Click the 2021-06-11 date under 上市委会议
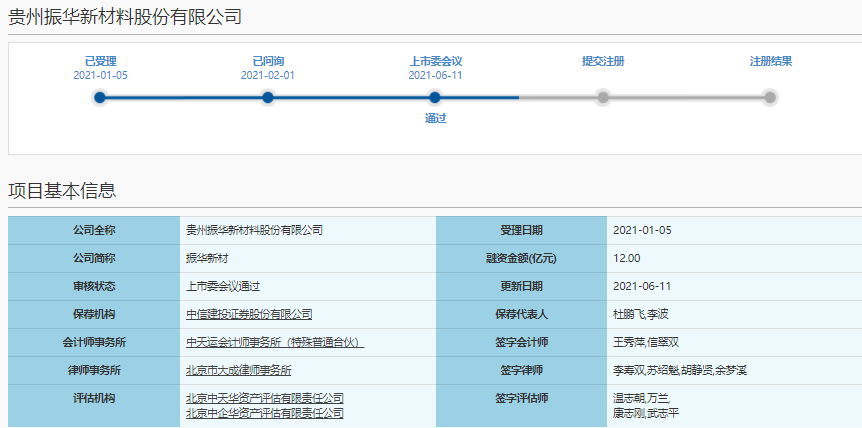 (435, 75)
